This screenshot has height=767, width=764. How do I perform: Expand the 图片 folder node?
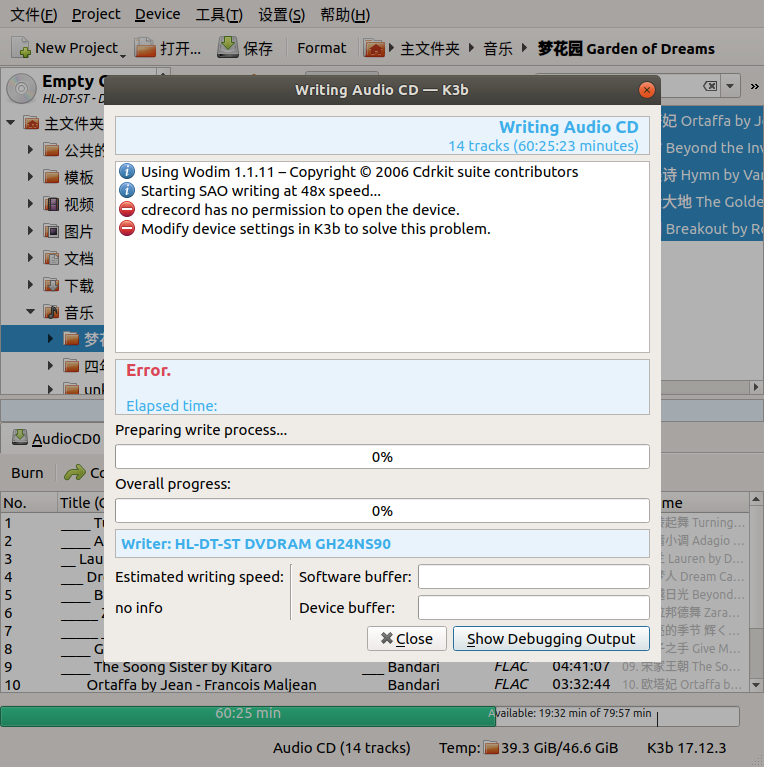(x=30, y=230)
